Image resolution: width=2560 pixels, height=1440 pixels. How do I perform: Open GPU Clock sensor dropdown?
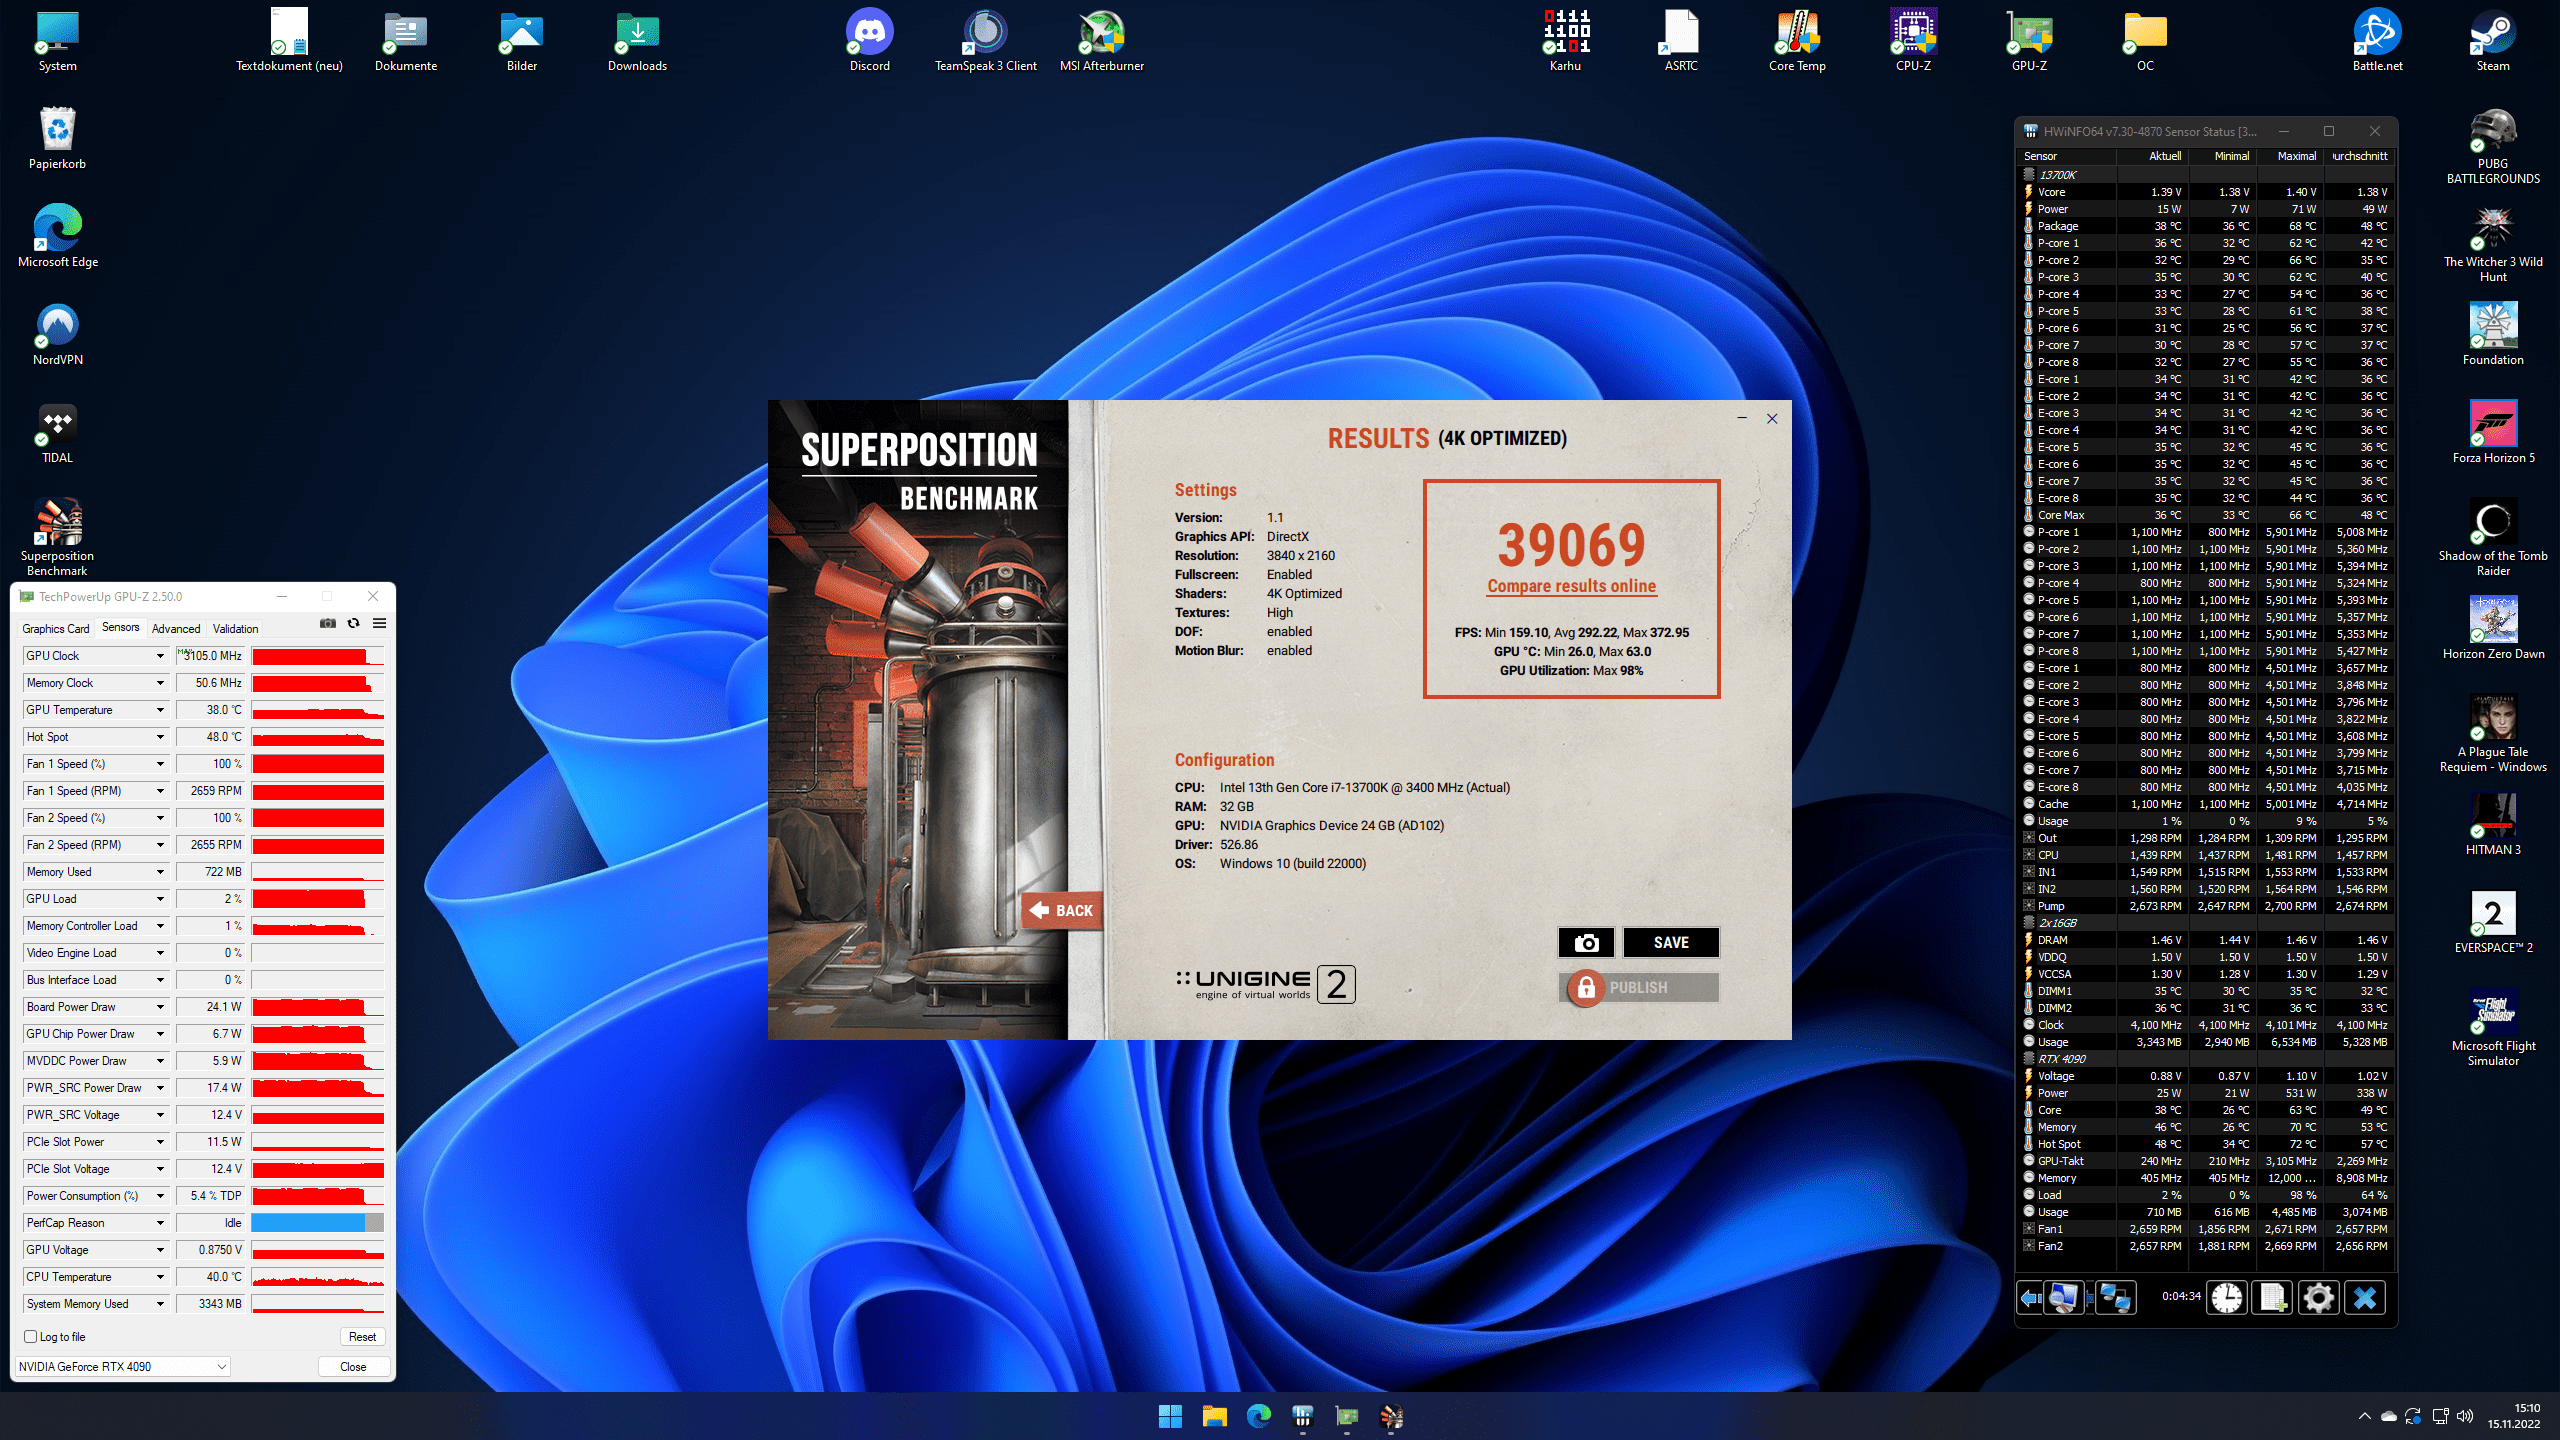(x=159, y=656)
